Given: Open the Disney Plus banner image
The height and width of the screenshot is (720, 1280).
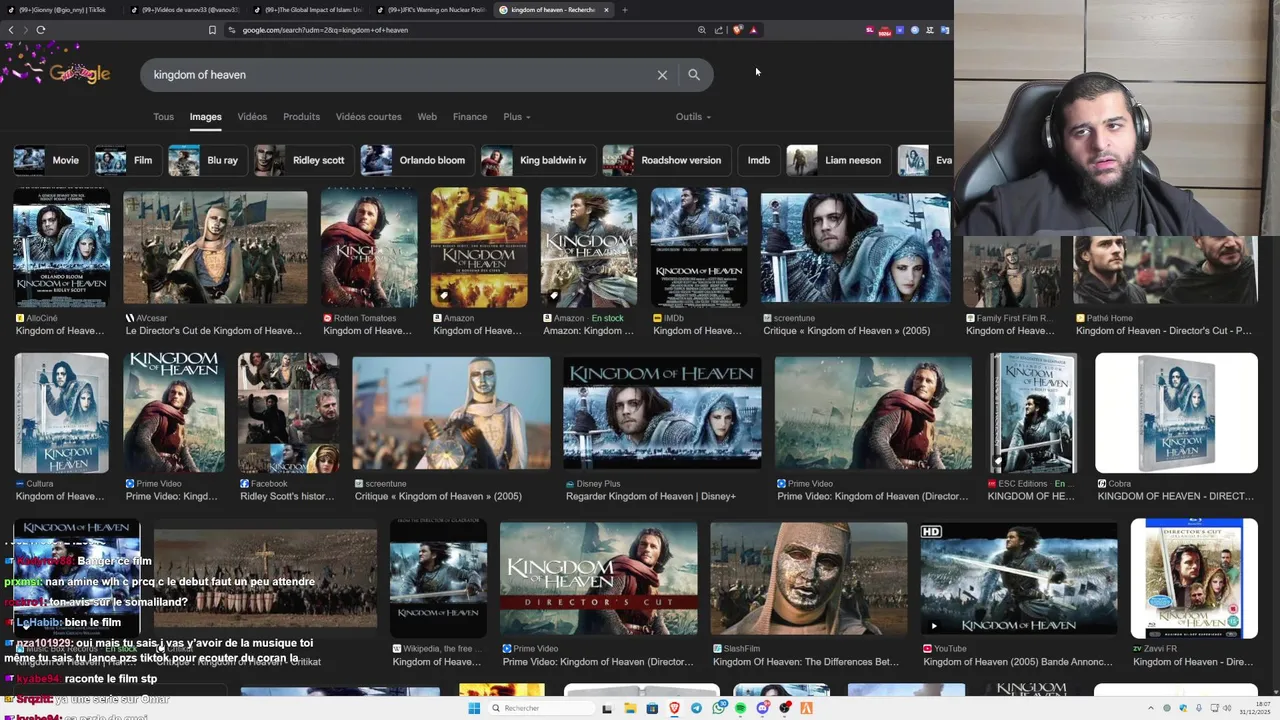Looking at the screenshot, I should tap(662, 413).
